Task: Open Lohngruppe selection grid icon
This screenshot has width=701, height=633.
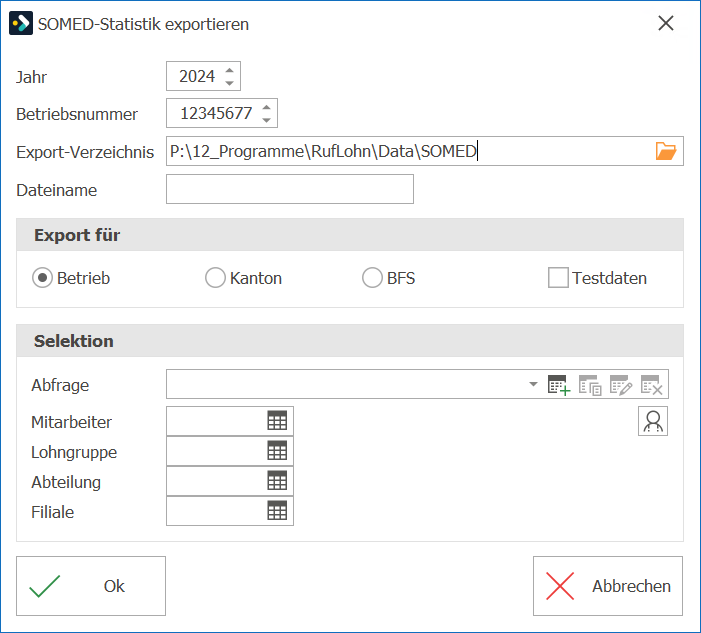Action: pos(277,451)
